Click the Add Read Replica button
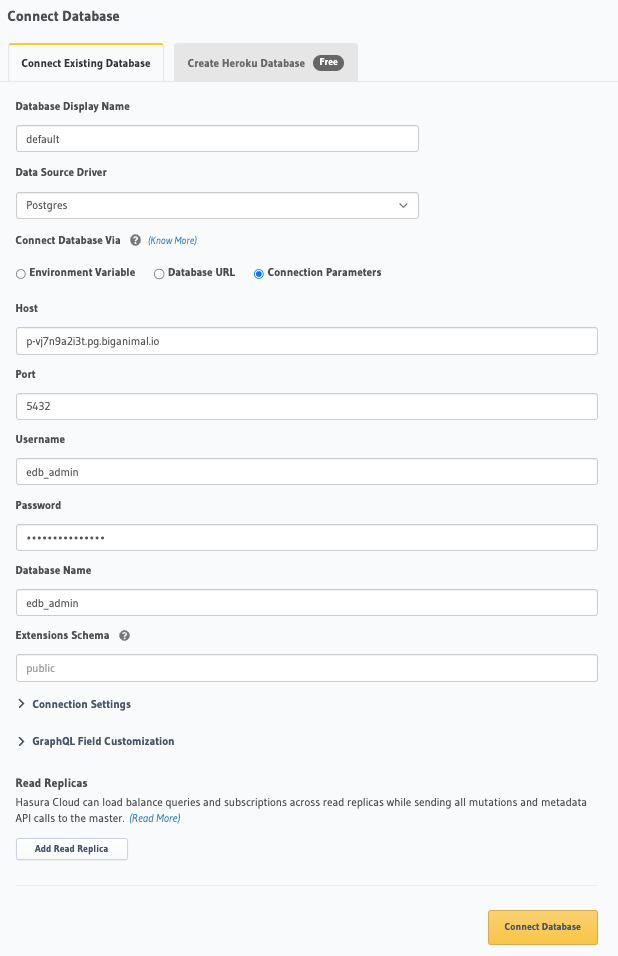The height and width of the screenshot is (956, 618). click(x=71, y=848)
